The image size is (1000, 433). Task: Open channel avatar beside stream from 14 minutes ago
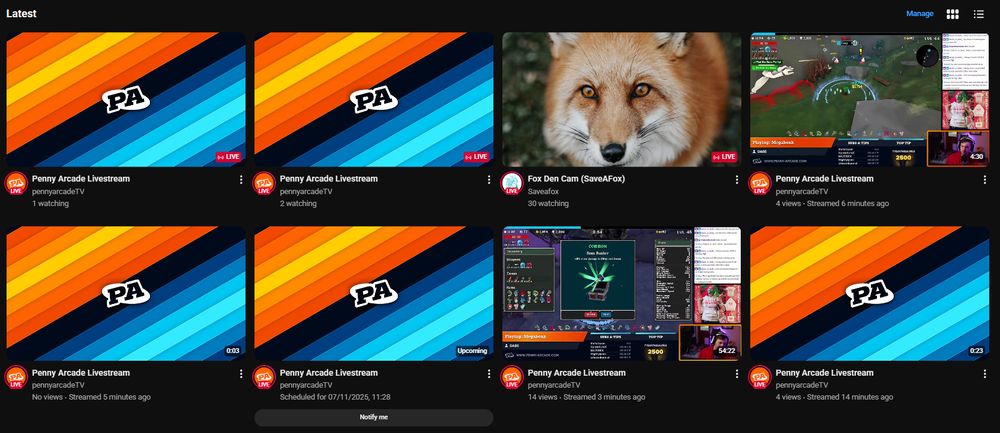pos(760,378)
